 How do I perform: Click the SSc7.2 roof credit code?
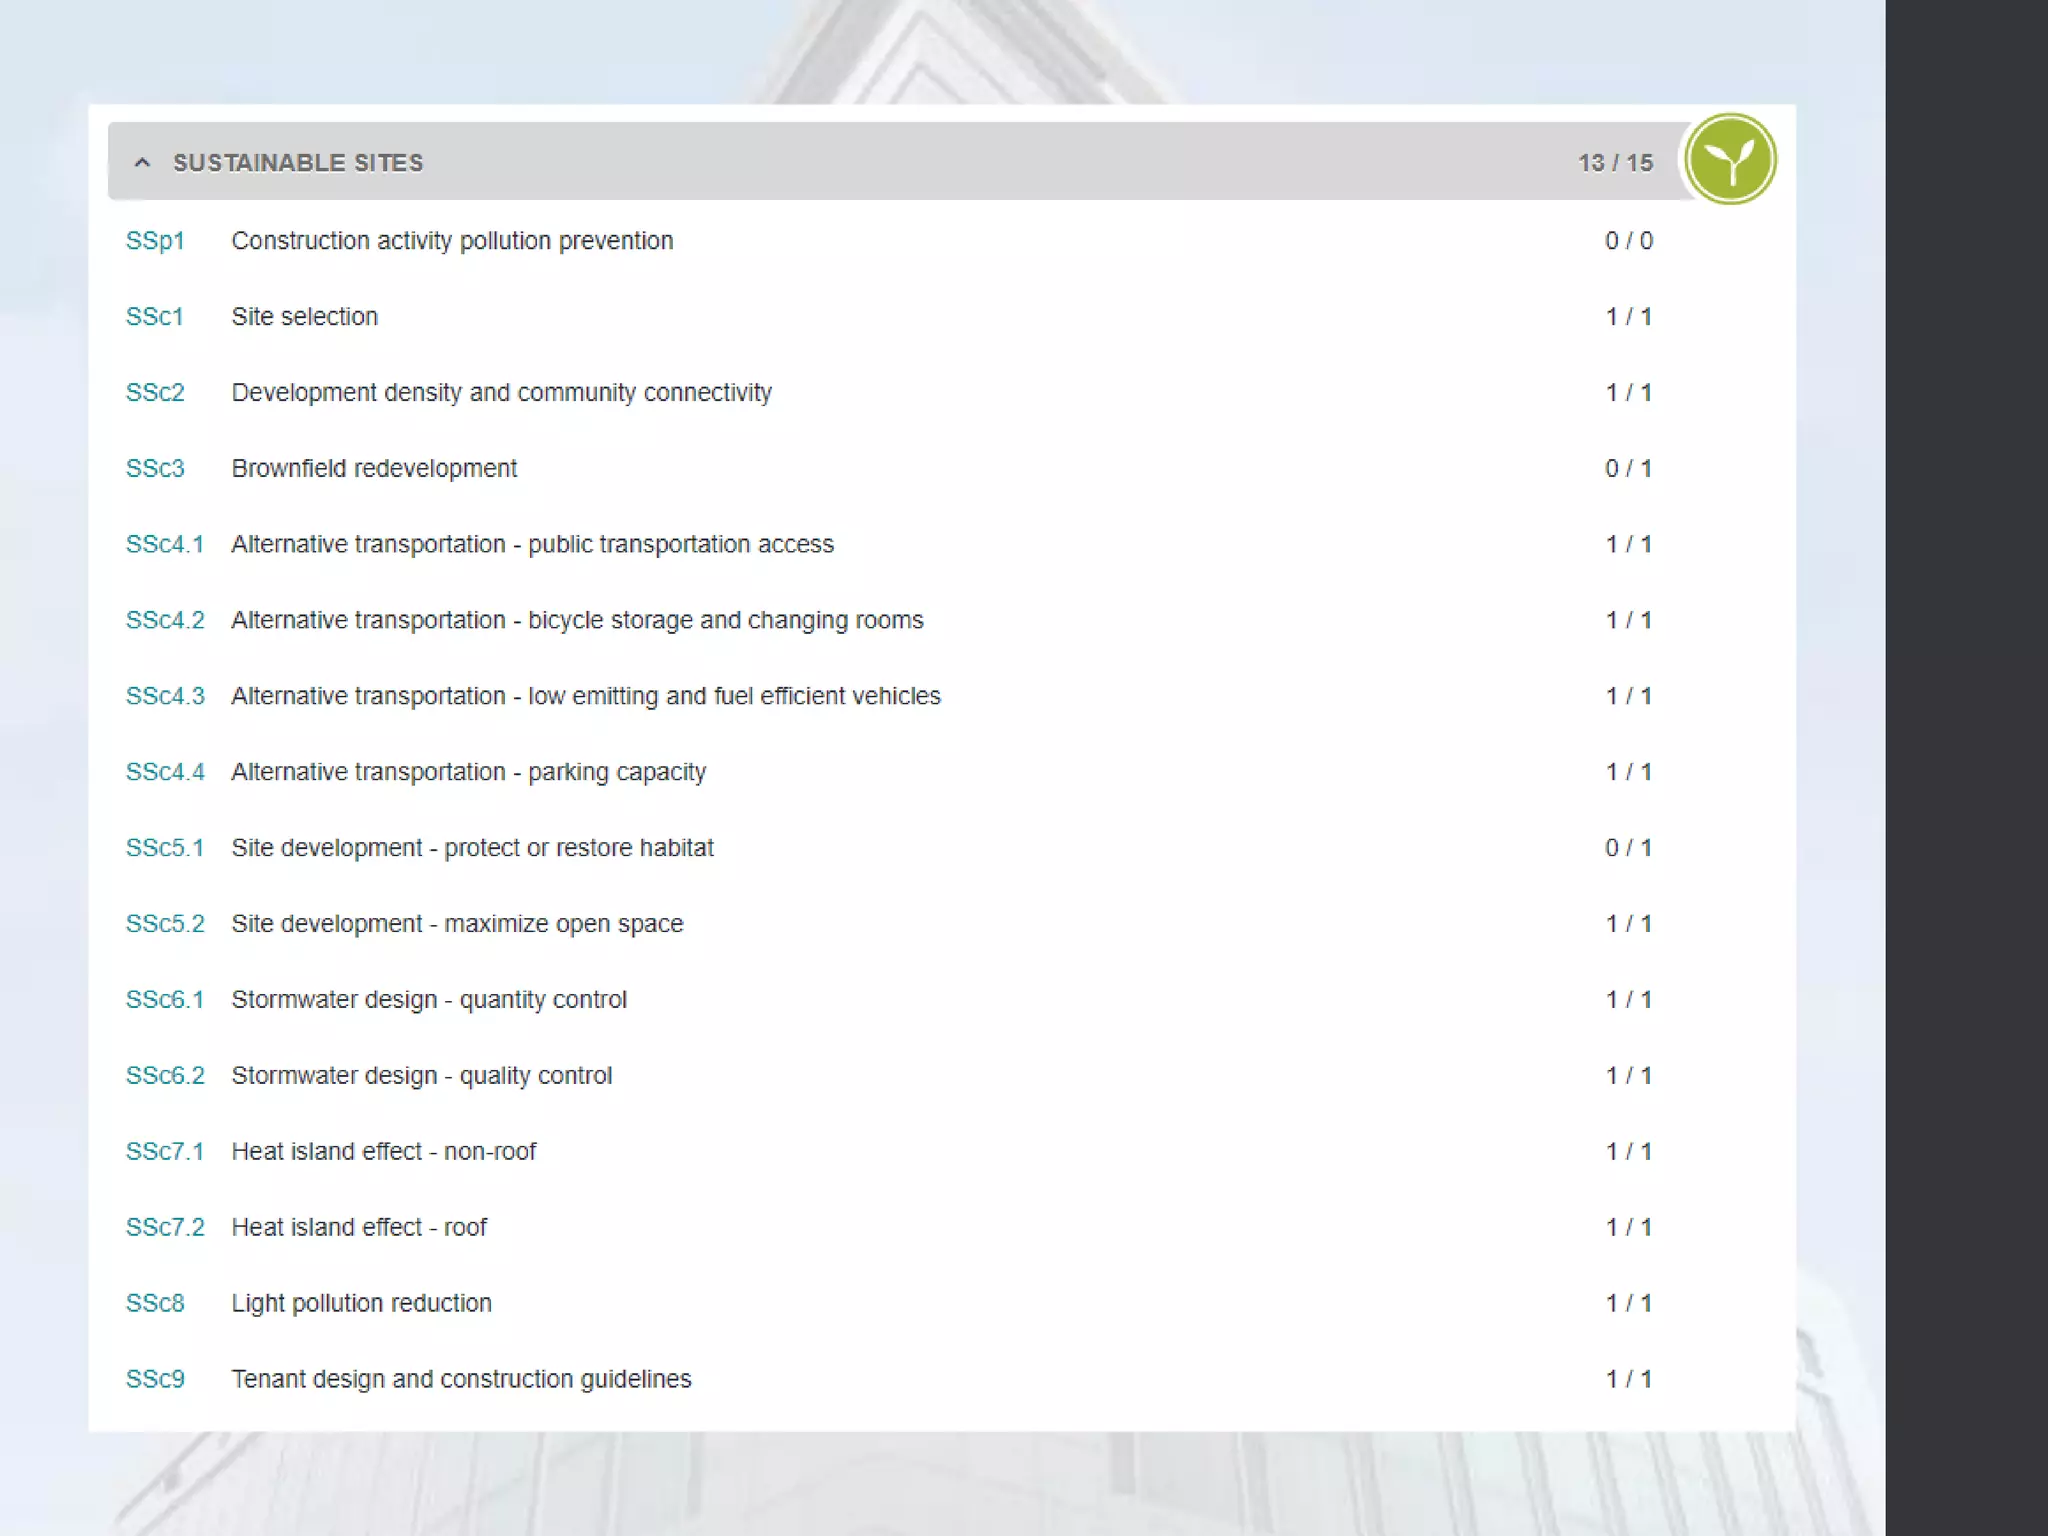tap(164, 1228)
